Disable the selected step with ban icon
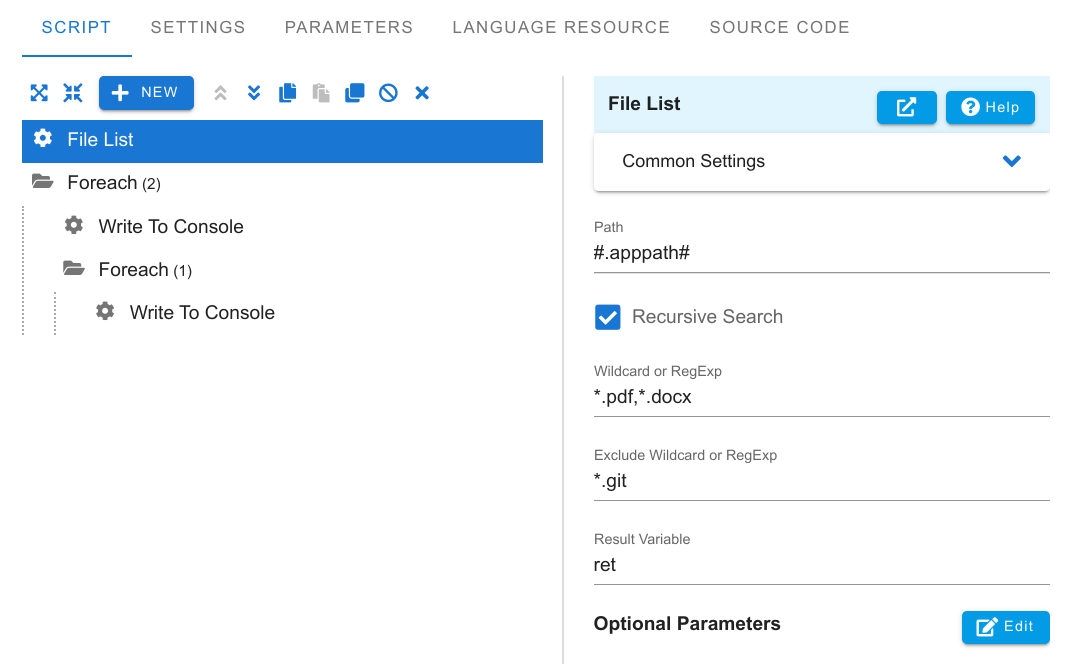Image resolution: width=1073 pixels, height=664 pixels. 388,92
